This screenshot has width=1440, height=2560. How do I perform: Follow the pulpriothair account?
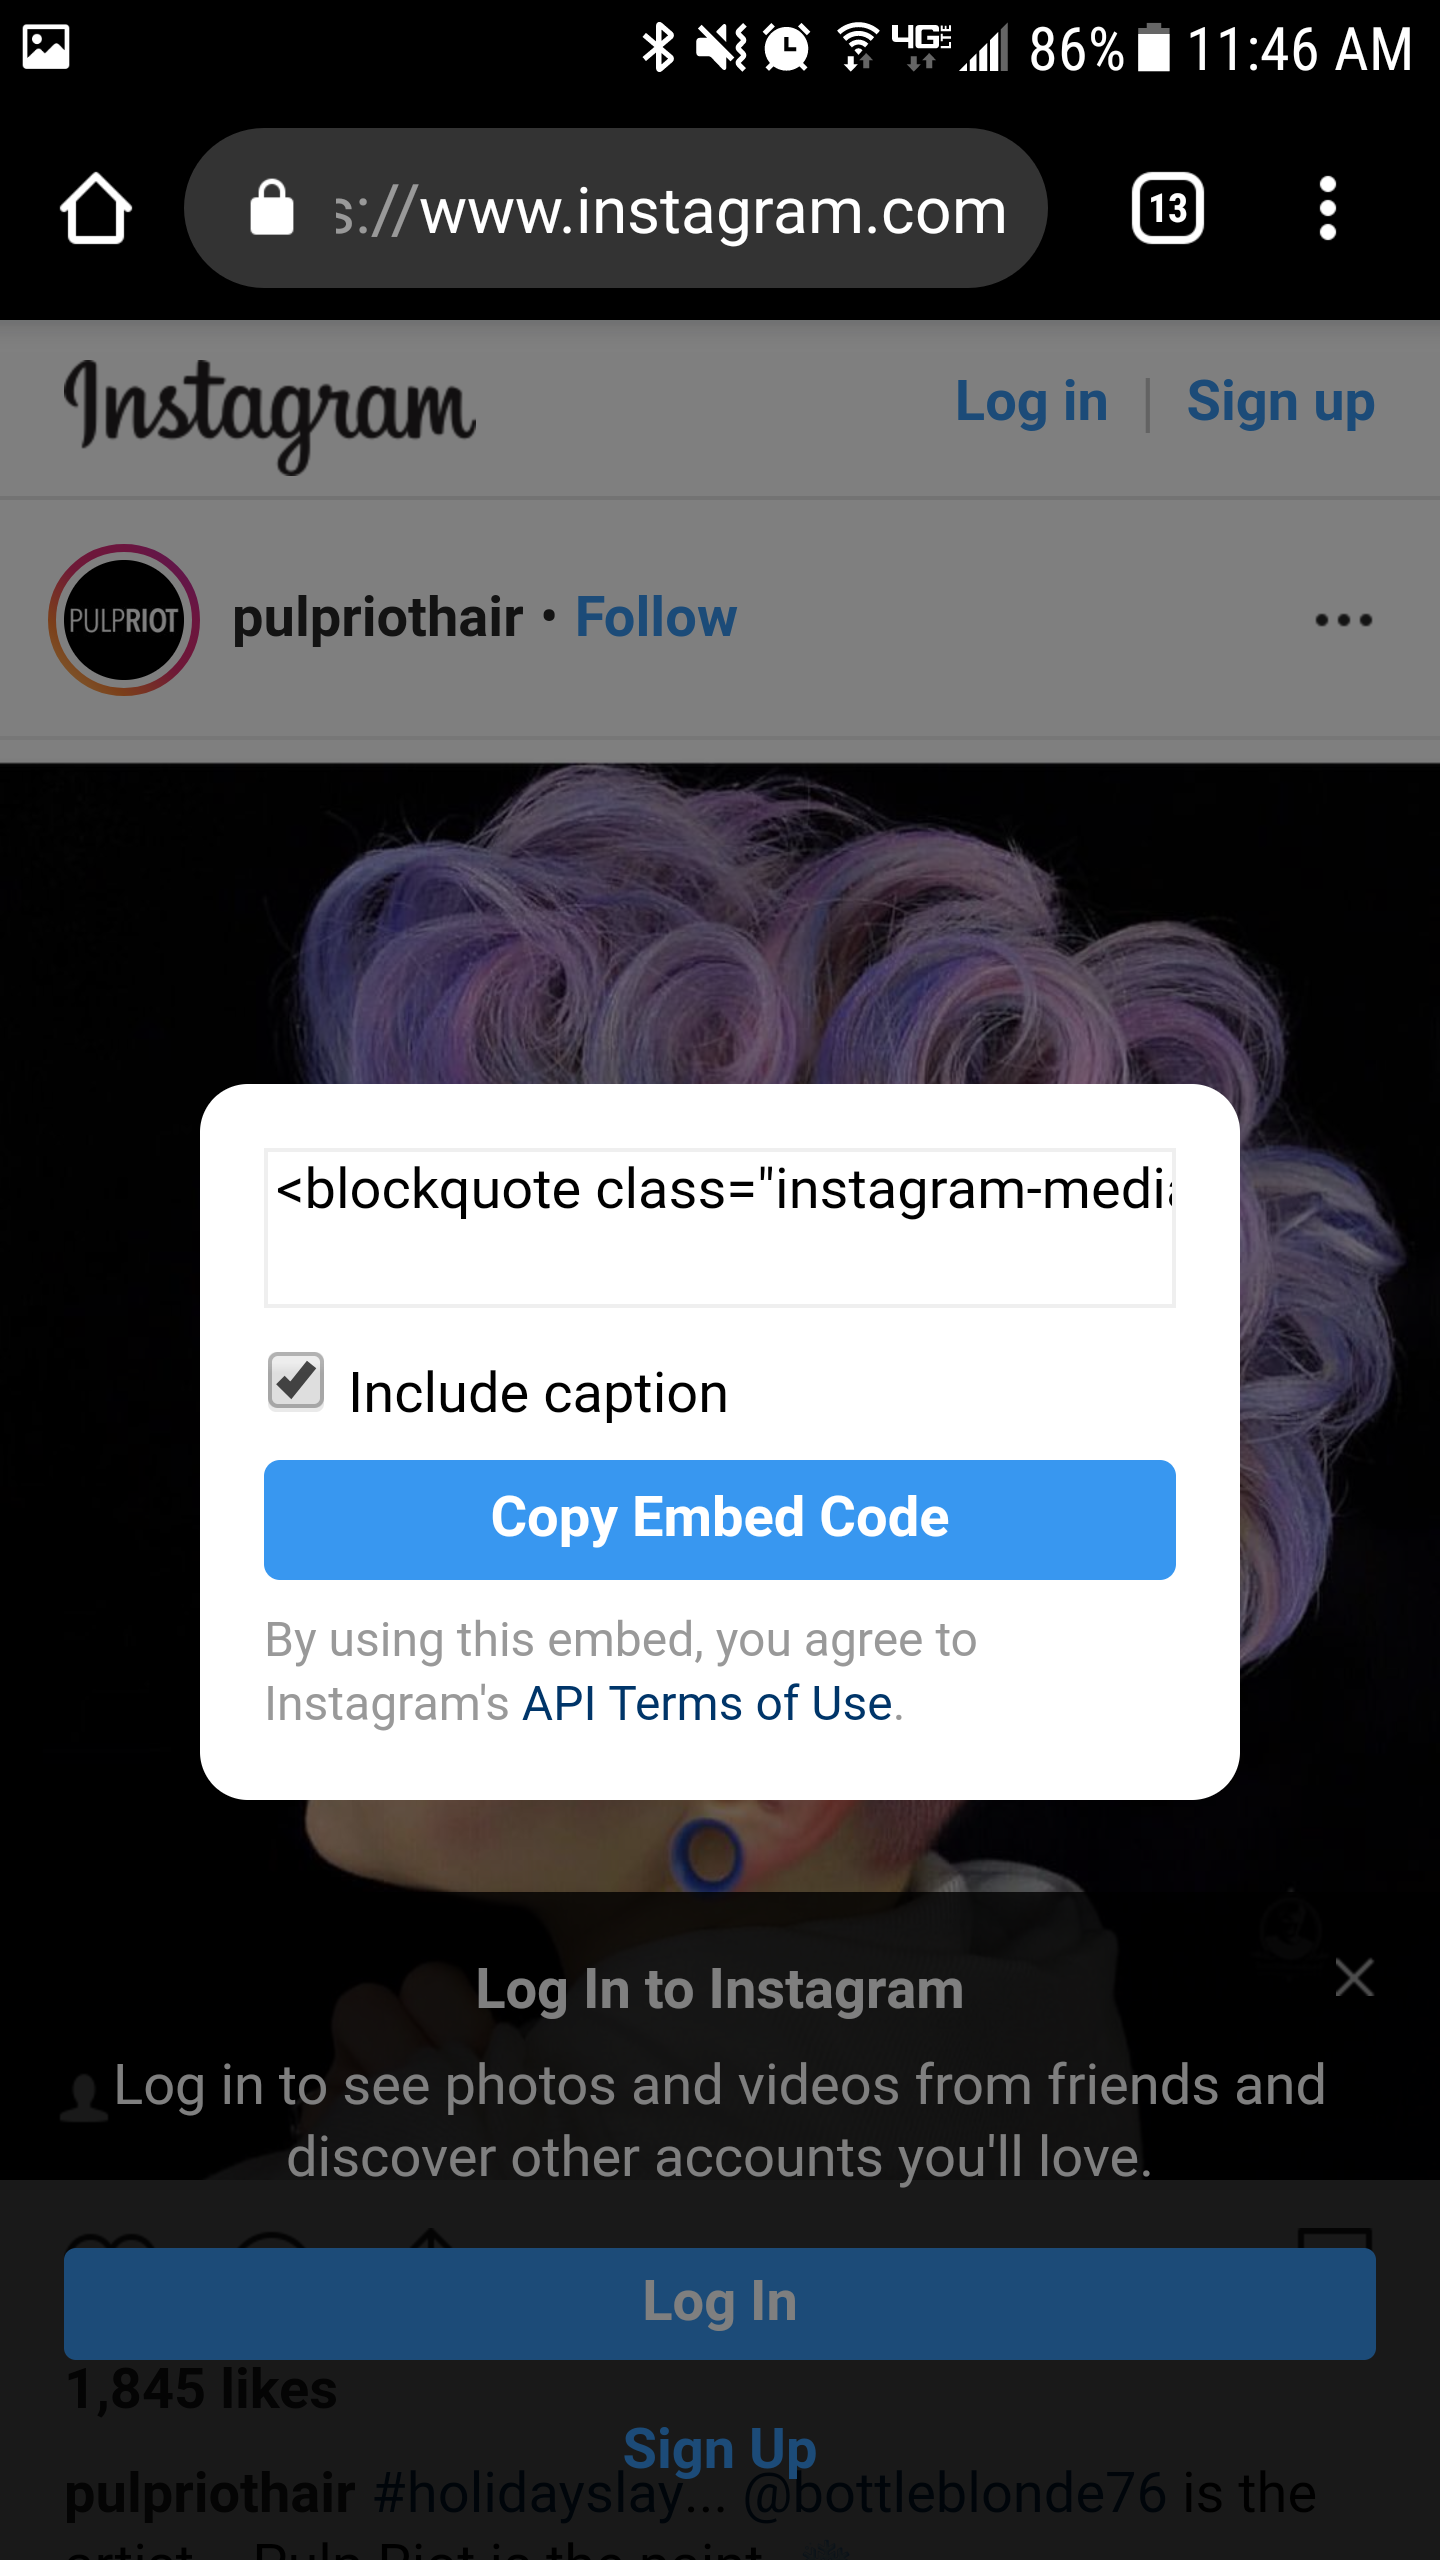(x=656, y=617)
